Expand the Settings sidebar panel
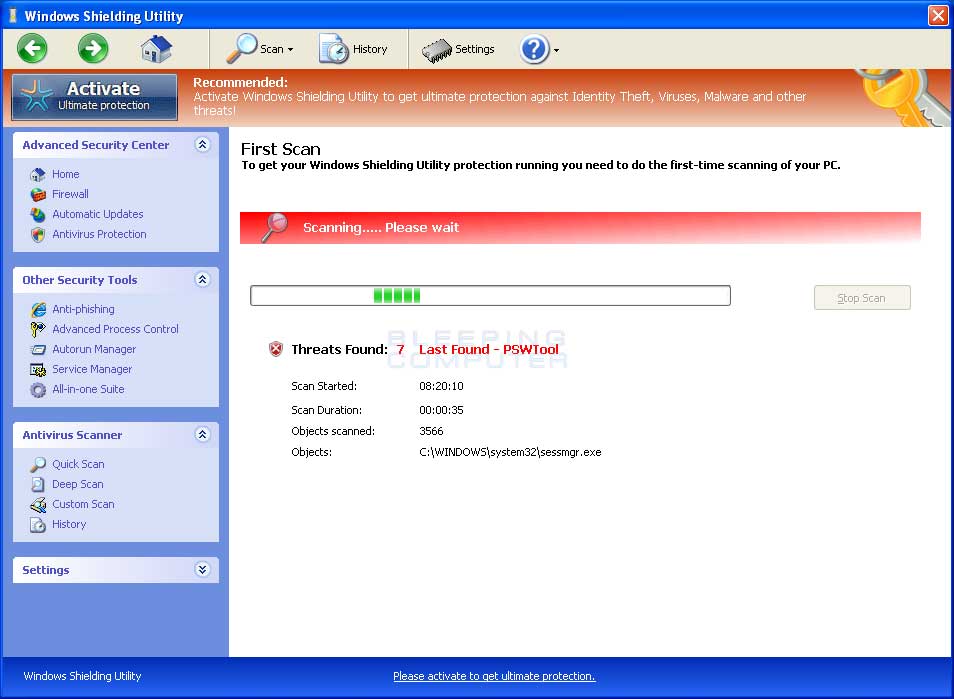This screenshot has width=954, height=699. (203, 570)
